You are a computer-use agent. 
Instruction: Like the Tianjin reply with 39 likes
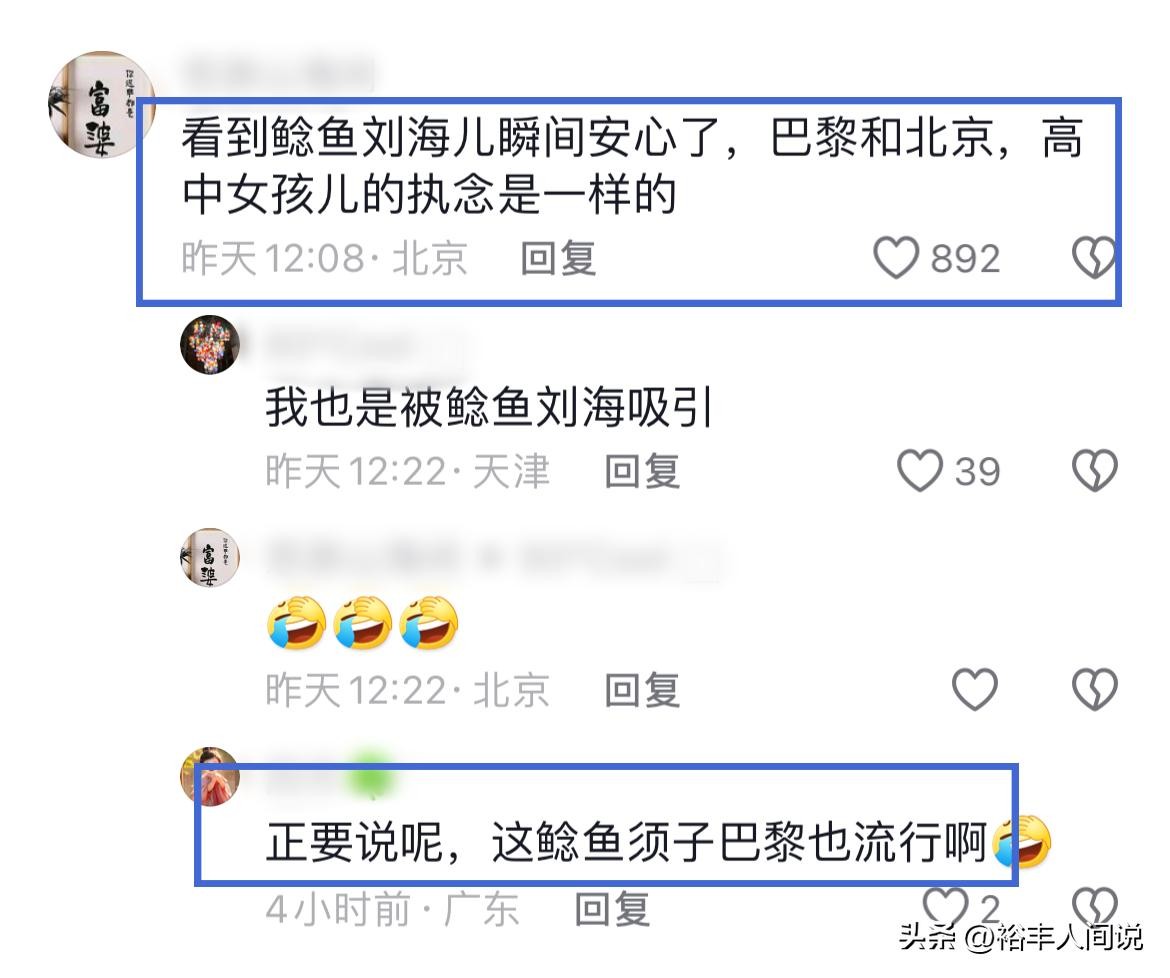click(919, 471)
